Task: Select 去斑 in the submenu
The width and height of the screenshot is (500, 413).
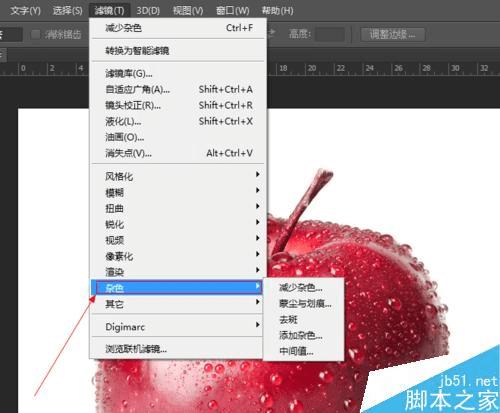Action: tap(303, 319)
